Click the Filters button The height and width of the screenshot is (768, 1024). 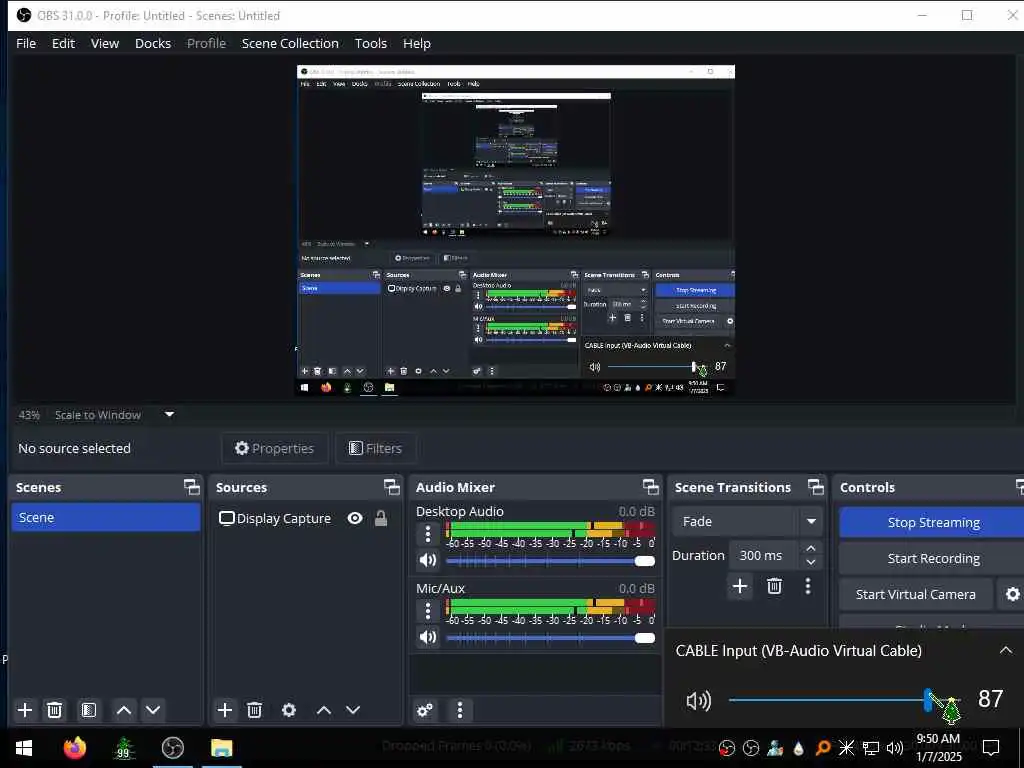tap(376, 448)
